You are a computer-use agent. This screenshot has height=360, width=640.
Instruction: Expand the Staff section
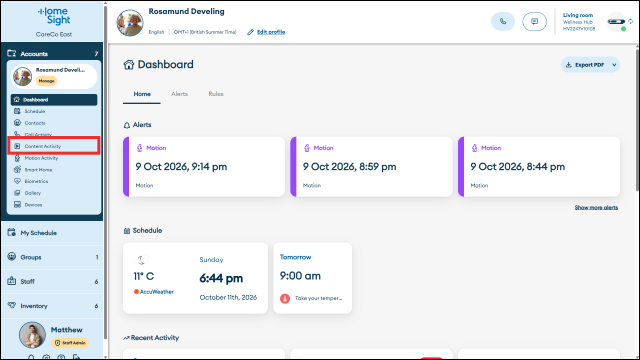click(52, 281)
